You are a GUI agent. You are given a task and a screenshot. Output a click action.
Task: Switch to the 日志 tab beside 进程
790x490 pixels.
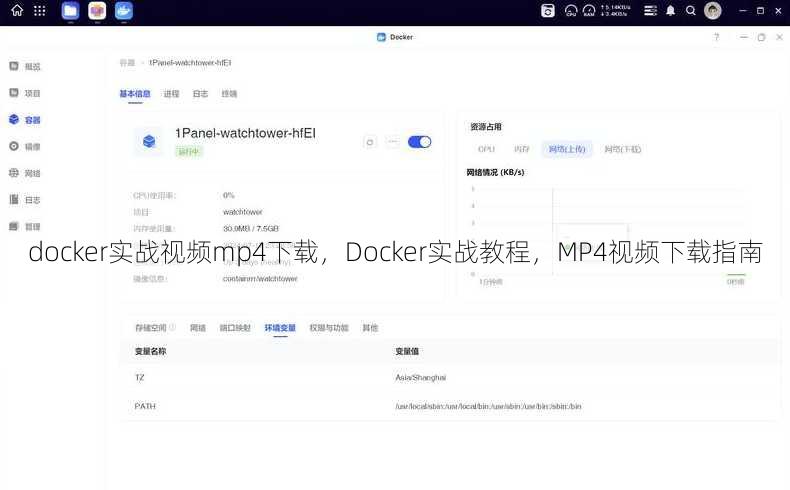click(x=201, y=94)
